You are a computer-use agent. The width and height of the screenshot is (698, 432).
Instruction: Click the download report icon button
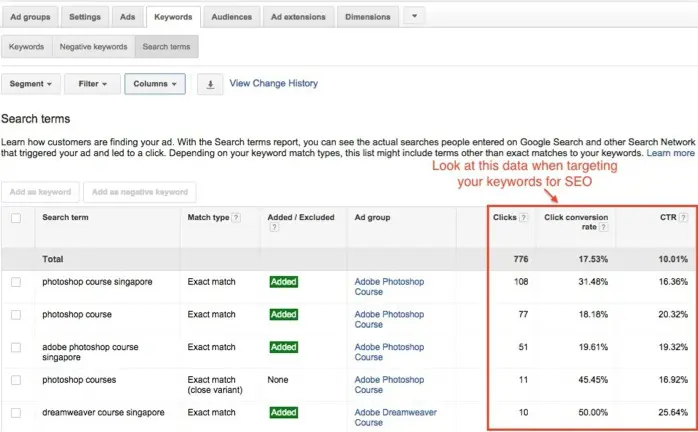(x=210, y=84)
